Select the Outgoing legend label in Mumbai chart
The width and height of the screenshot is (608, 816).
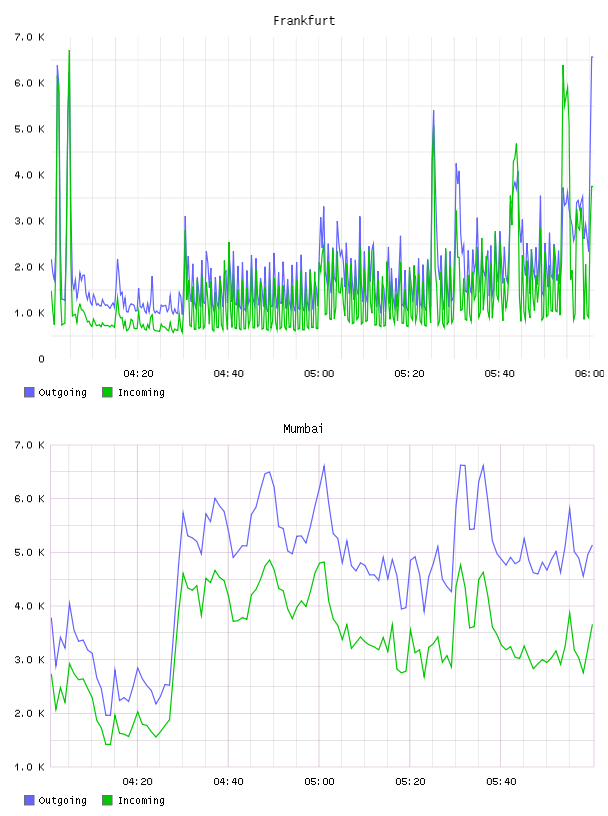click(62, 800)
